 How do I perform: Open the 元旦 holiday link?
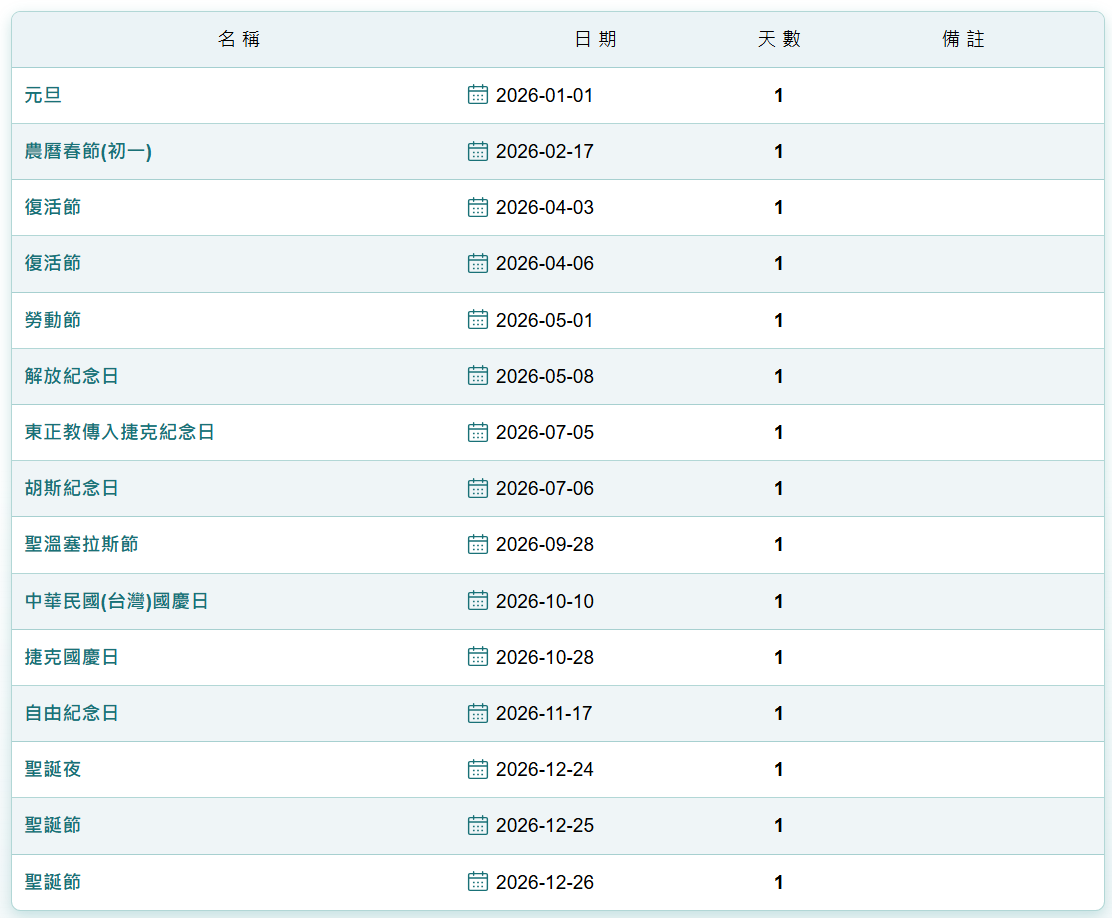pos(44,96)
